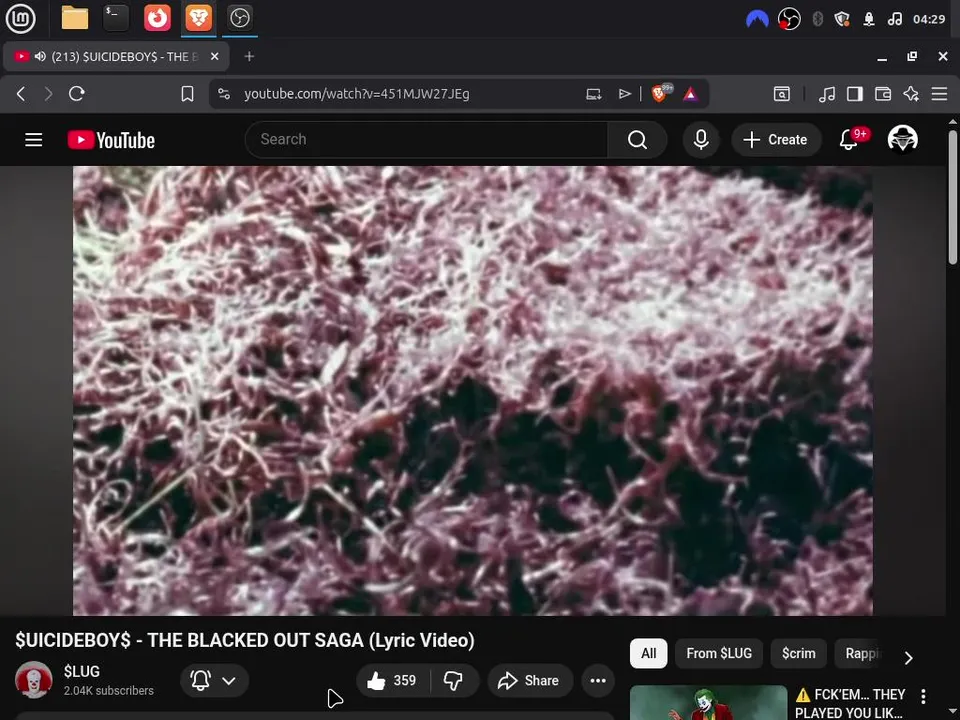
Task: Select the $UICIDEBOY$ YouTube browser tab
Action: [x=116, y=56]
